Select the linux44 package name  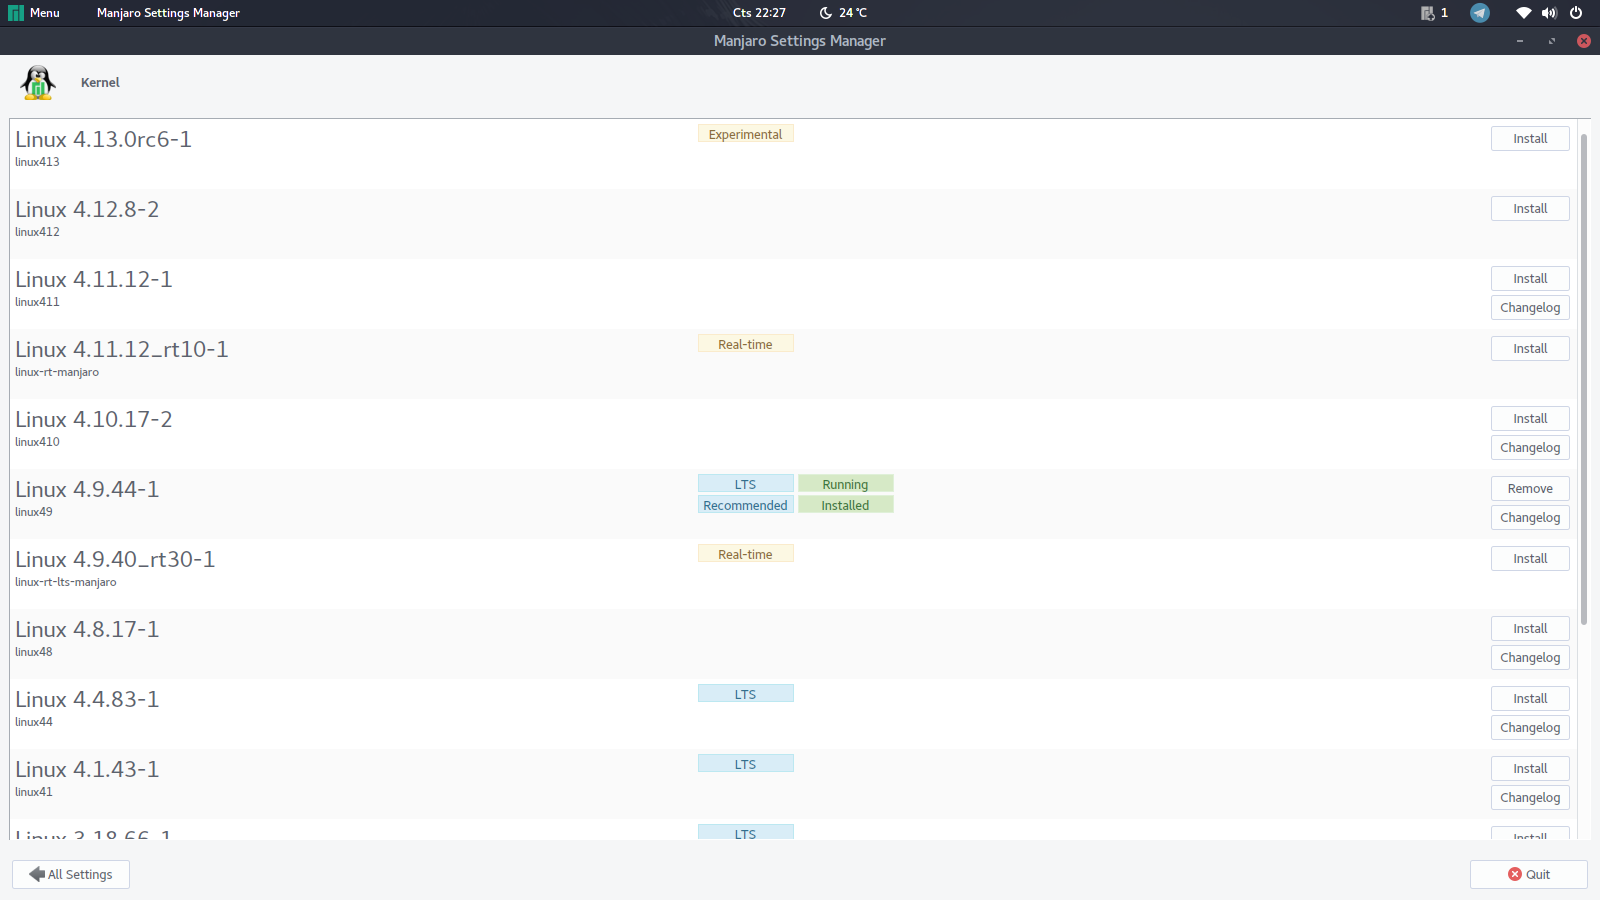click(x=34, y=722)
